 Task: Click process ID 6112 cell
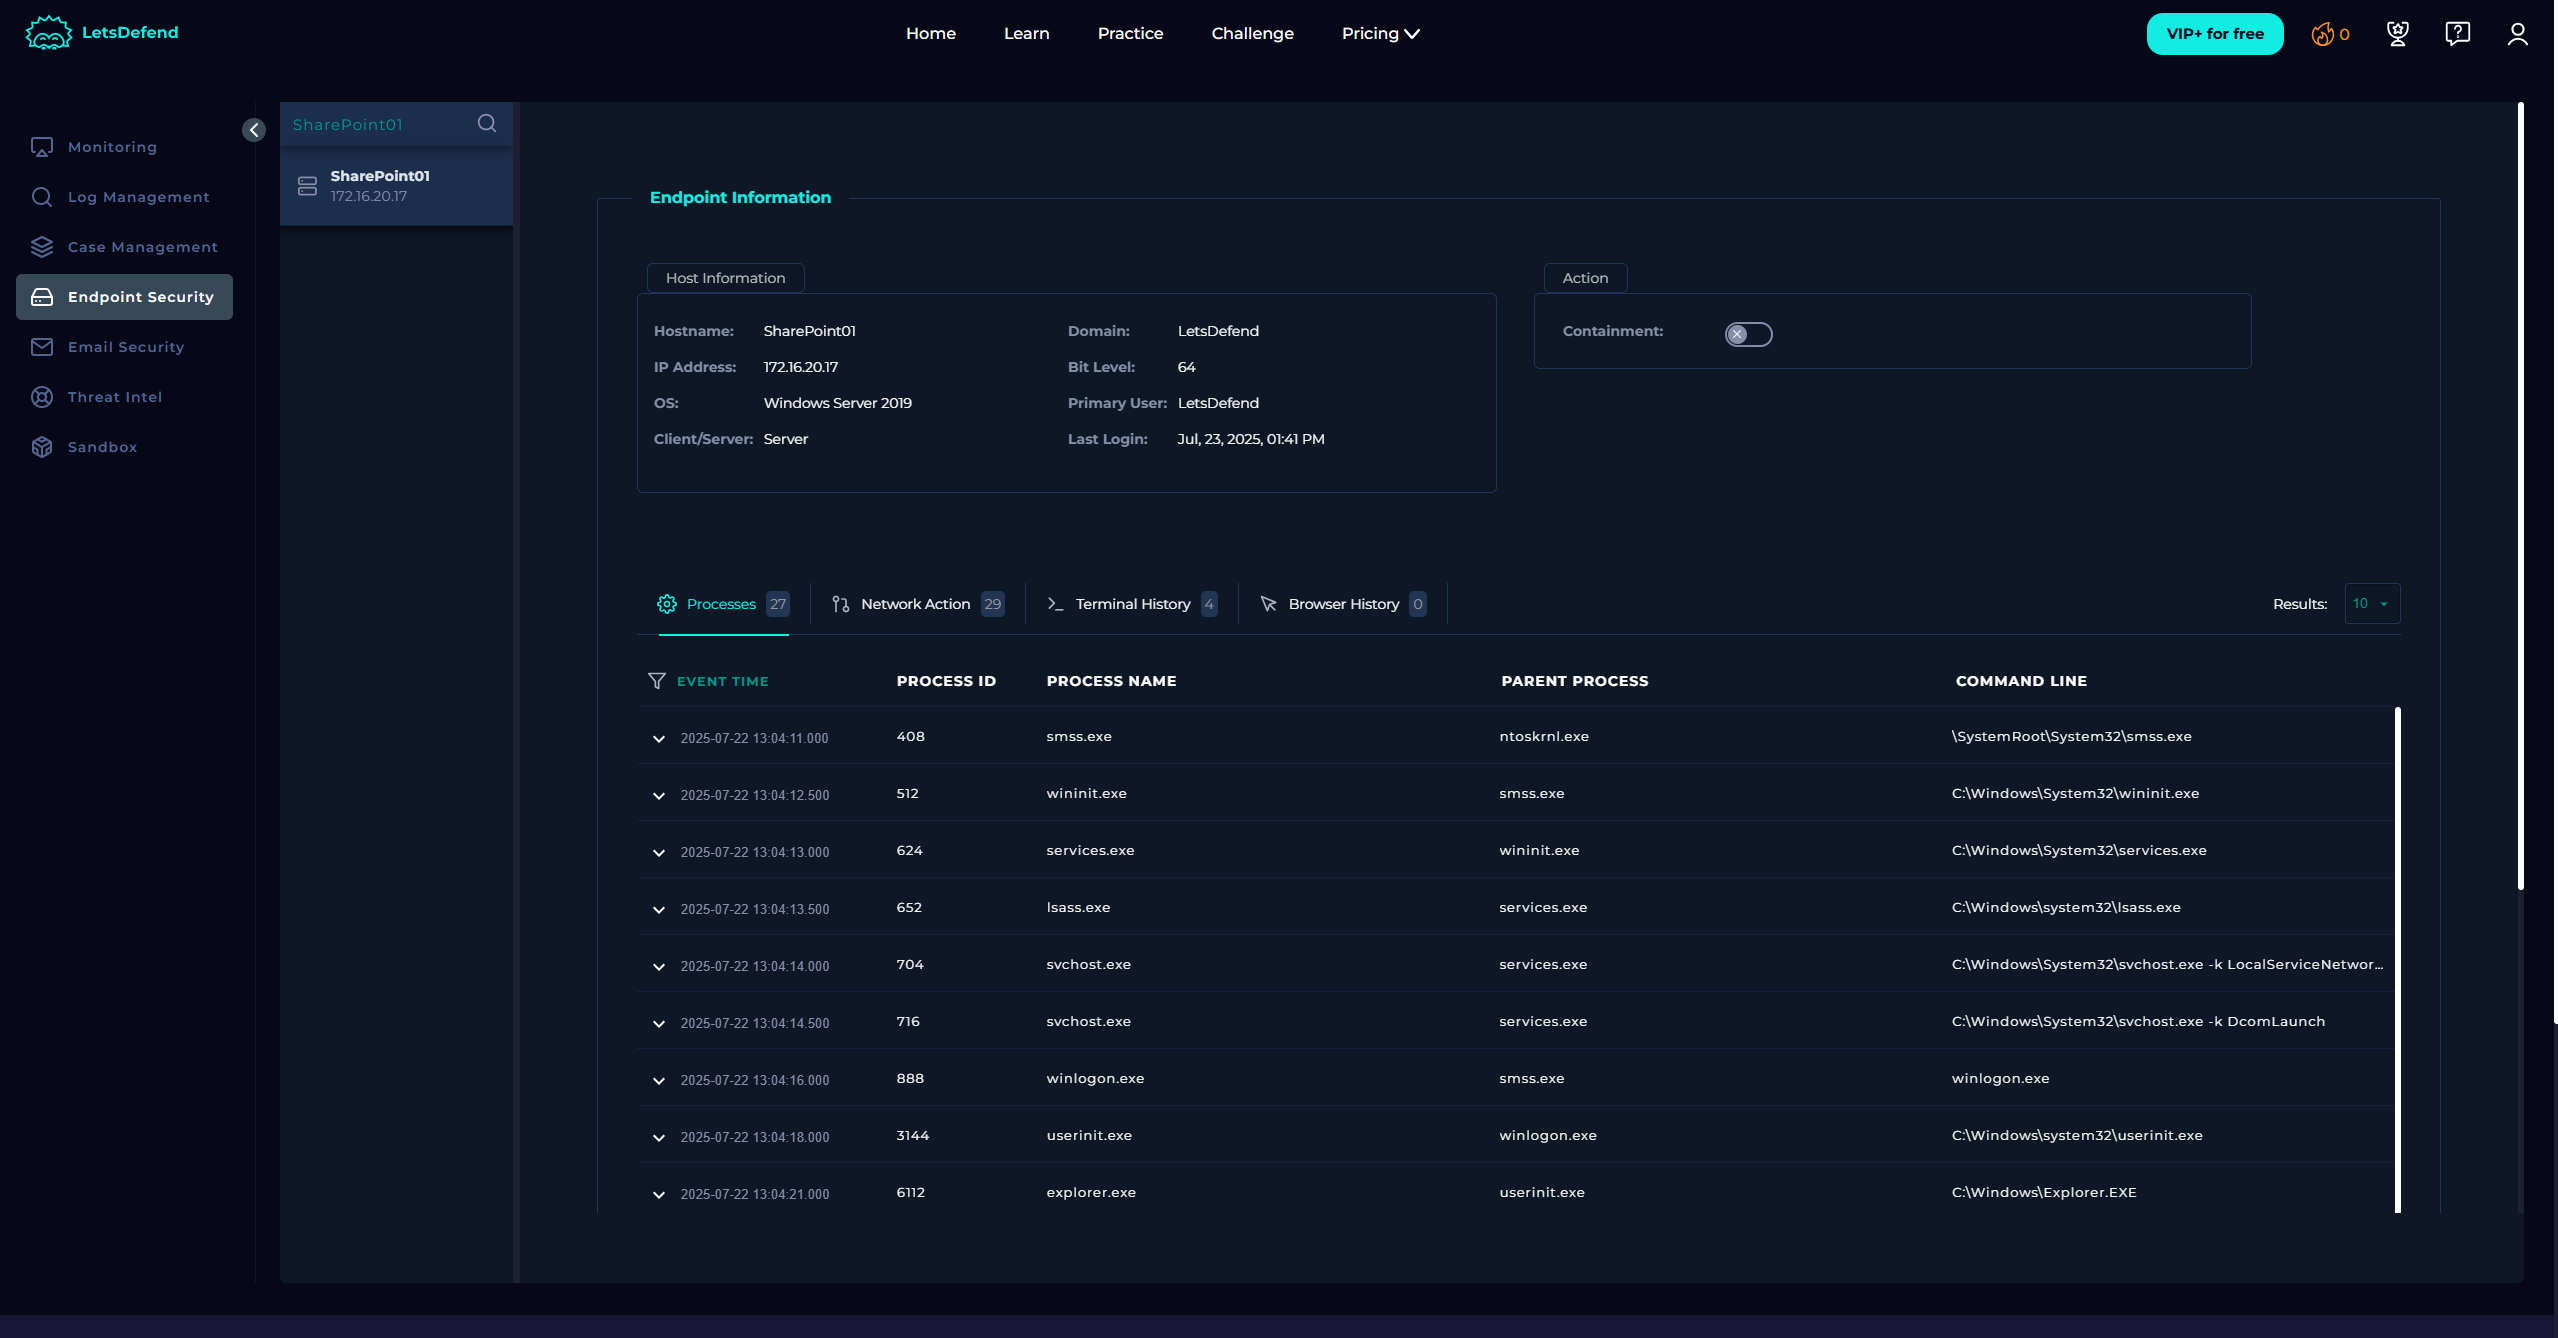pyautogui.click(x=910, y=1192)
